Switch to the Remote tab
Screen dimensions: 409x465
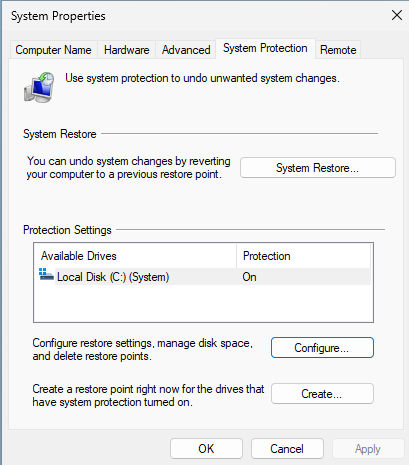pyautogui.click(x=338, y=50)
